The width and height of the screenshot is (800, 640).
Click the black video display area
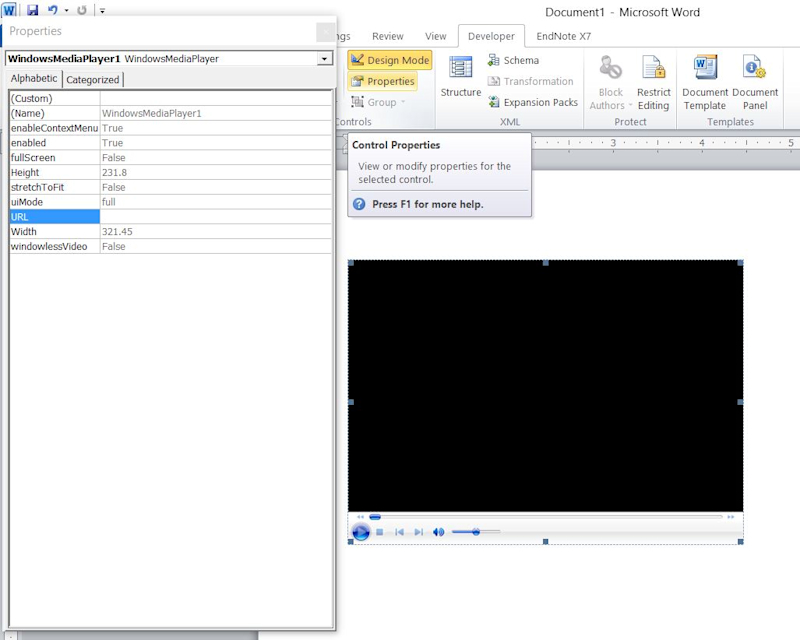pos(545,385)
